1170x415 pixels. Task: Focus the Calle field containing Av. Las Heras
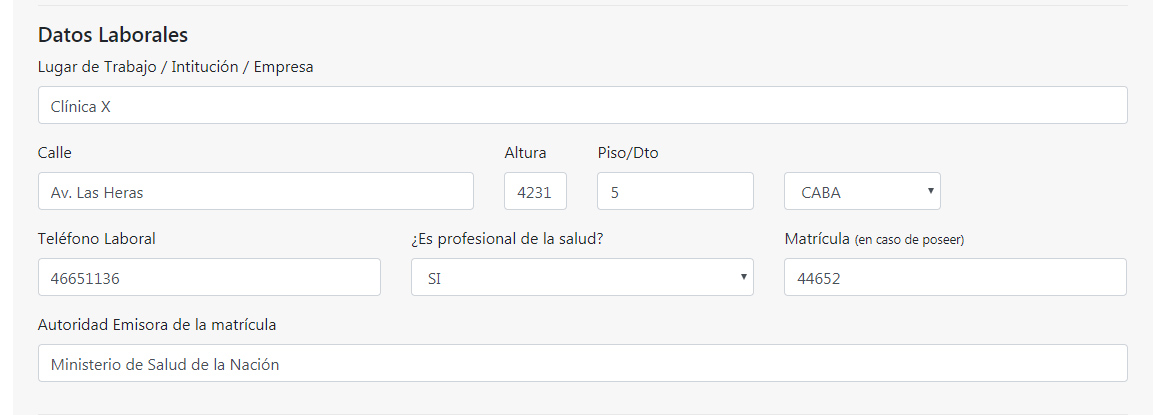click(x=255, y=191)
